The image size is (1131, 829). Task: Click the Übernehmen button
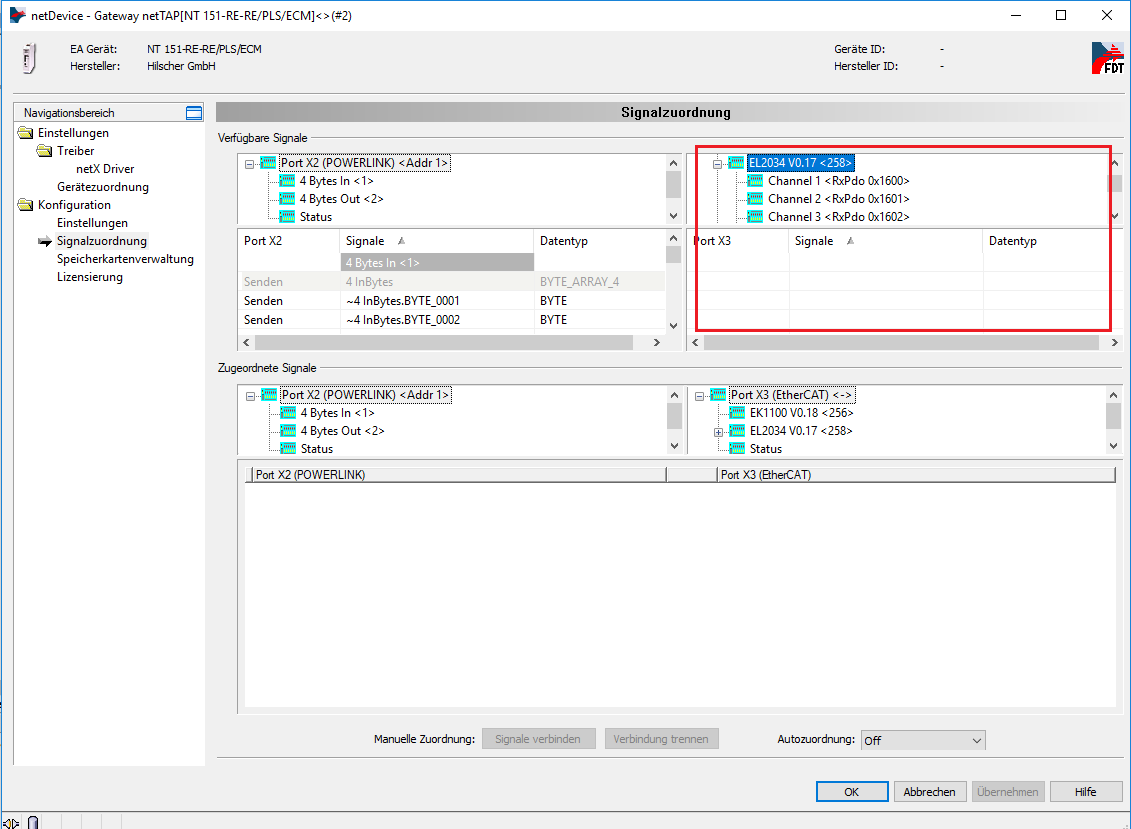1008,791
